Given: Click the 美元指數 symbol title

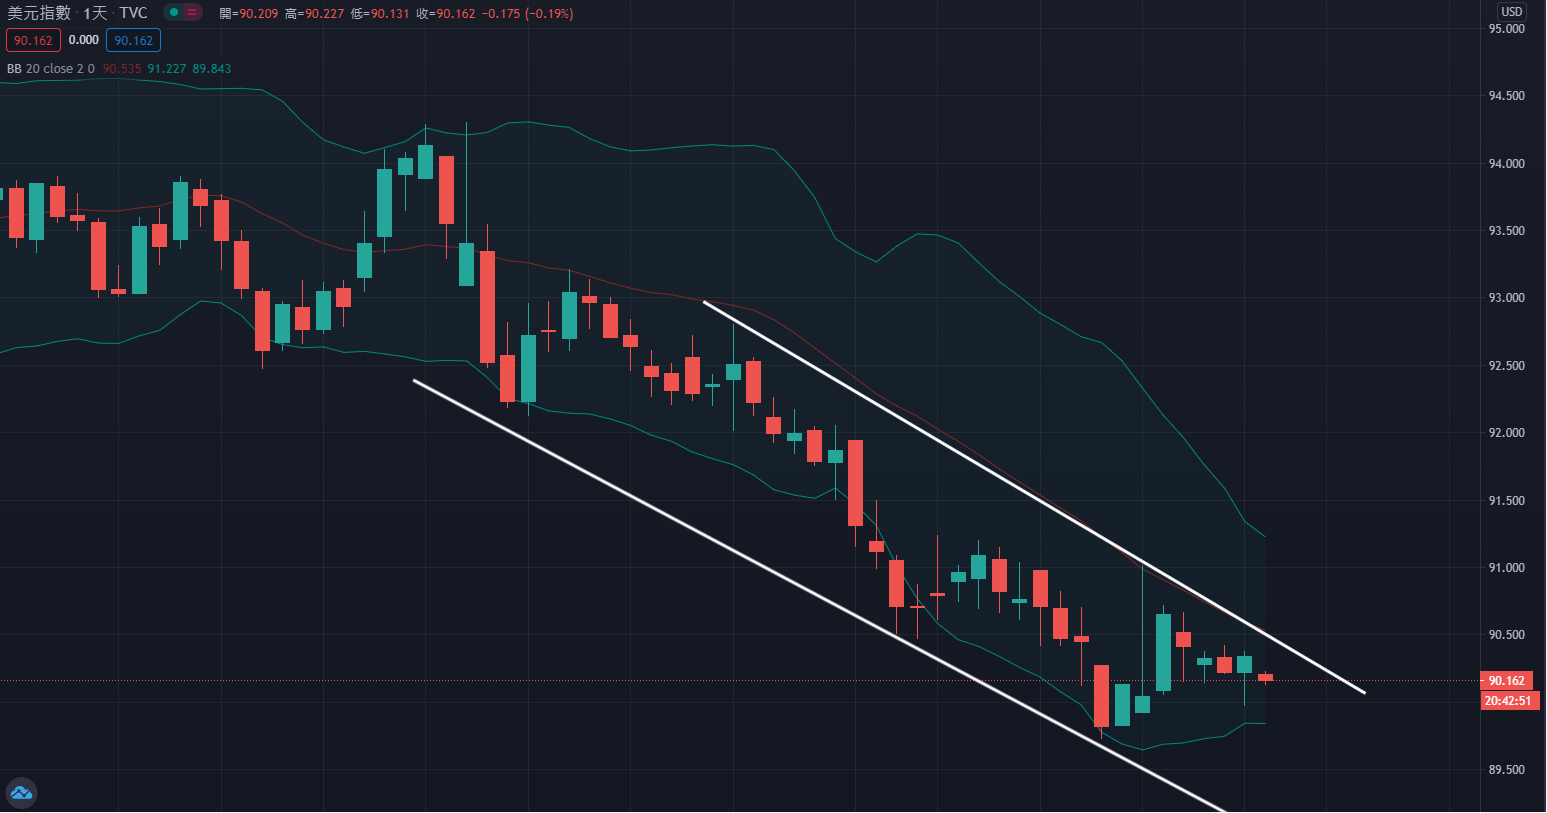Looking at the screenshot, I should click(39, 13).
